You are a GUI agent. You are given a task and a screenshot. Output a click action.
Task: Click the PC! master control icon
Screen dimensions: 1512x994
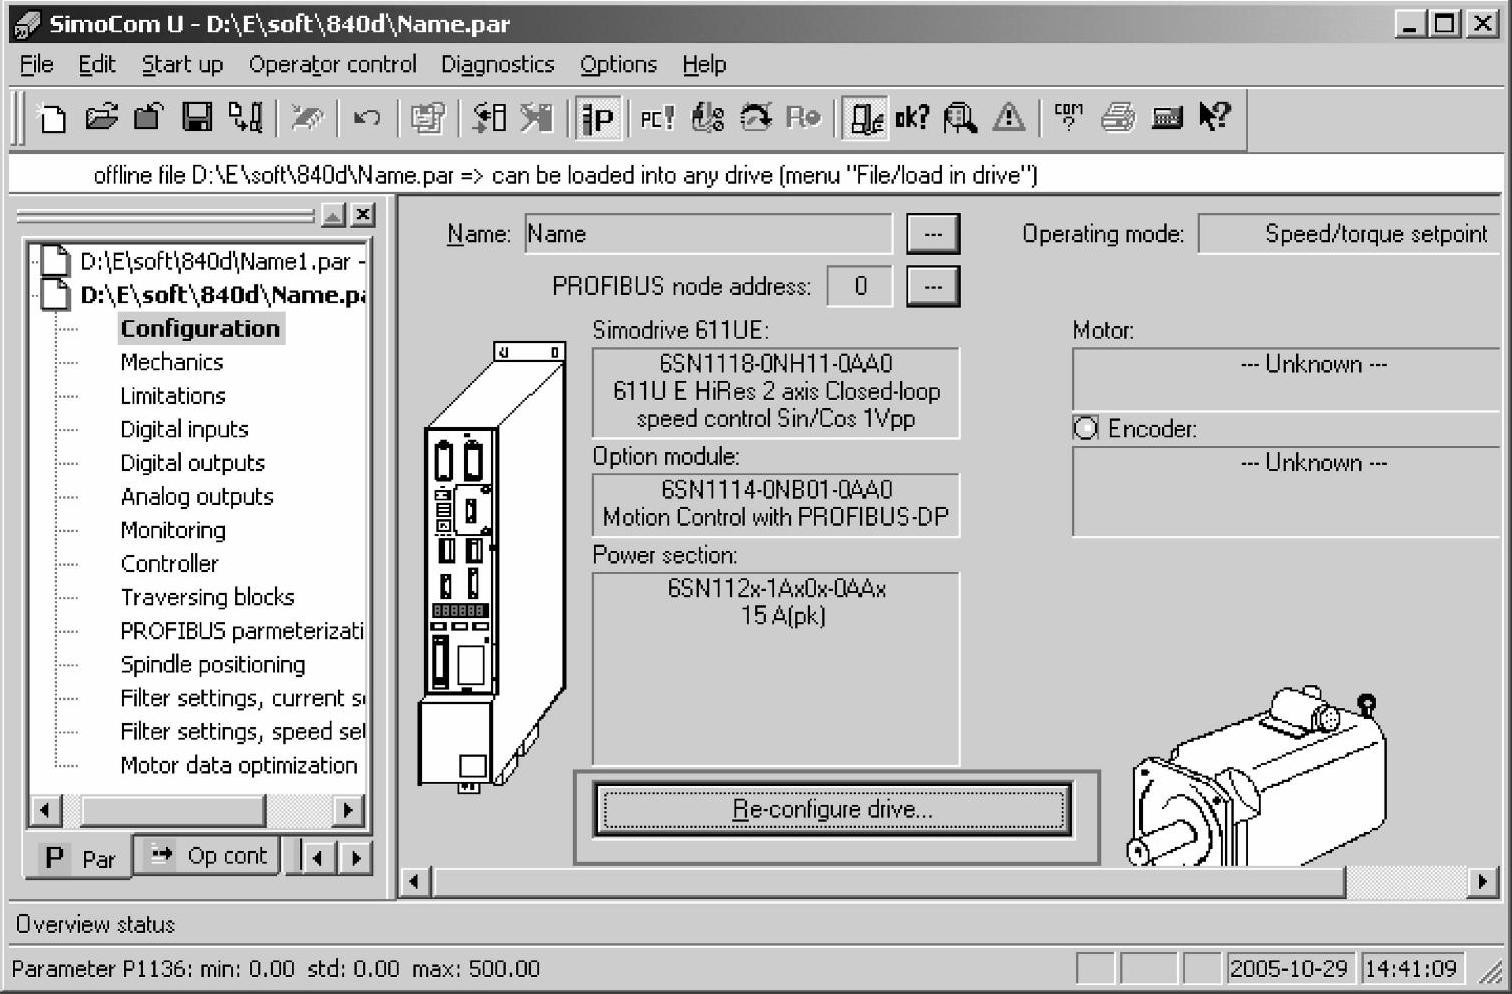[657, 118]
